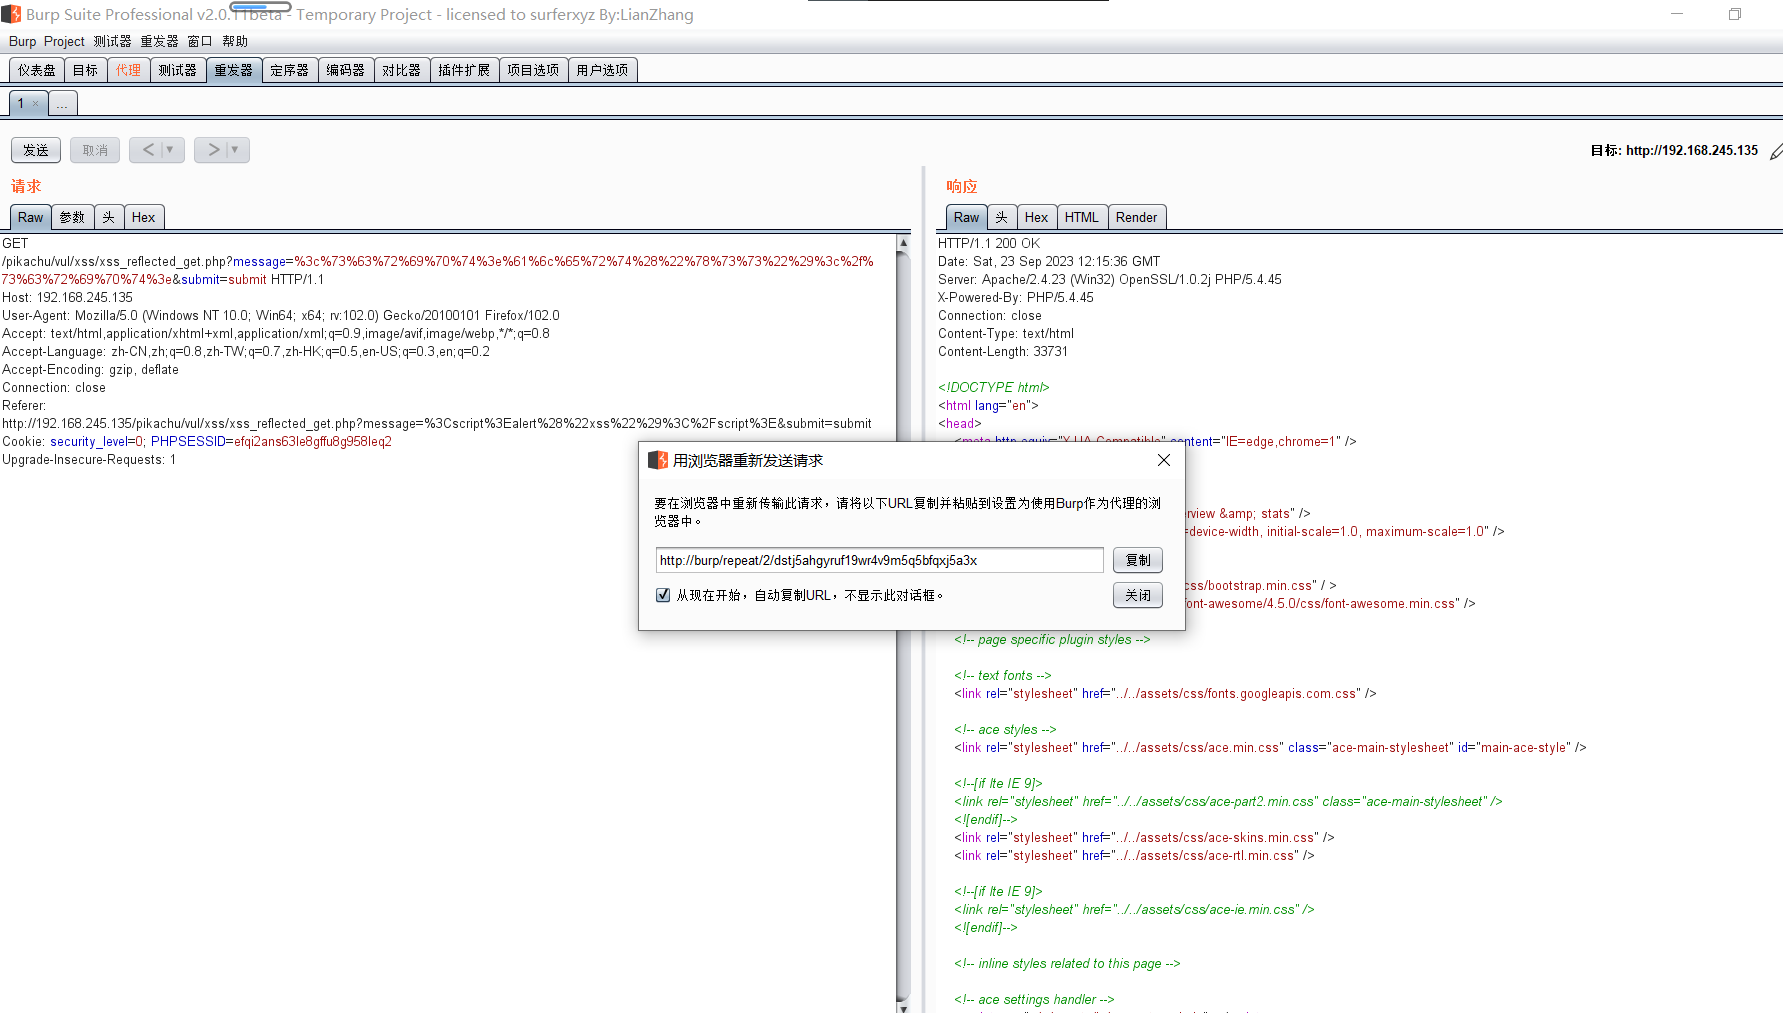Viewport: 1783px width, 1013px height.
Task: Switch to the 定序器 tab
Action: pyautogui.click(x=290, y=70)
